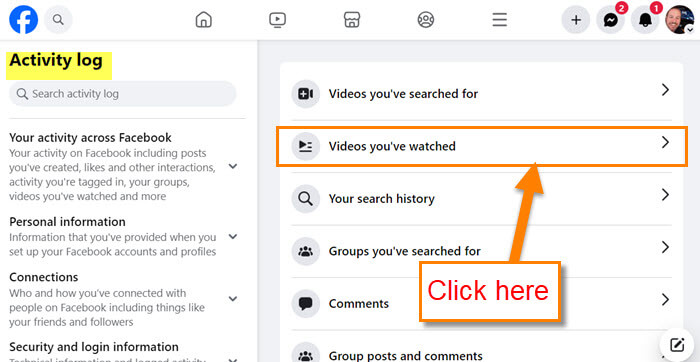Image resolution: width=700 pixels, height=362 pixels.
Task: Click the plus Create button
Action: 576,20
